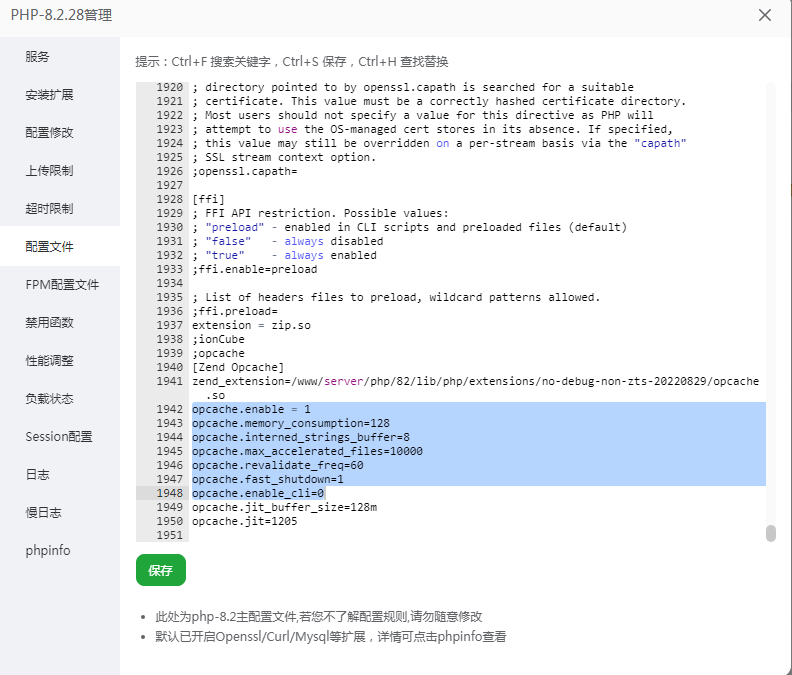Open 禁用函数 section
792x675 pixels.
49,323
